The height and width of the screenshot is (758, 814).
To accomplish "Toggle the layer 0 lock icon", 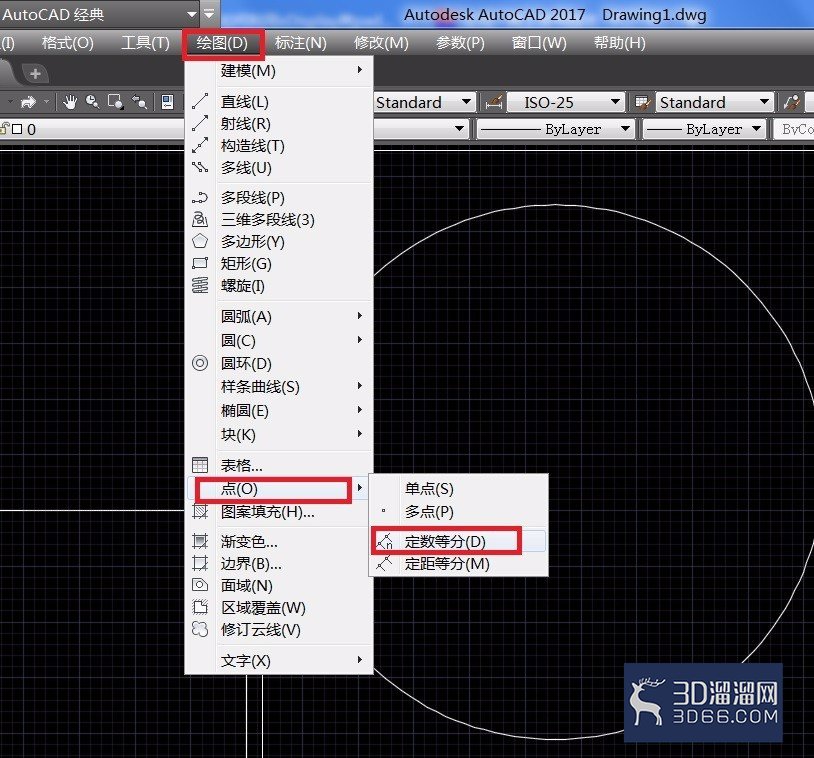I will pyautogui.click(x=5, y=129).
